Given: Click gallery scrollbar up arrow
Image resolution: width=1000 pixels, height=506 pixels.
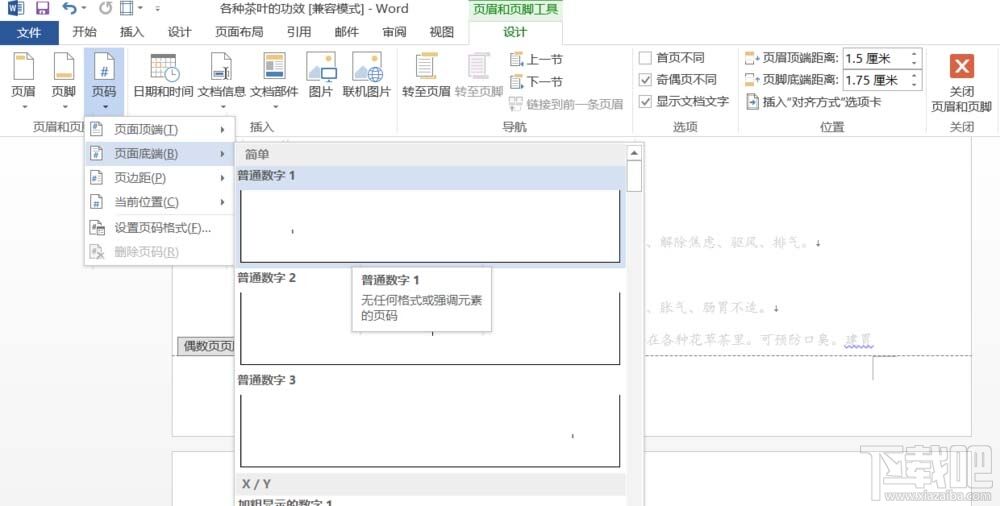Looking at the screenshot, I should click(x=634, y=153).
